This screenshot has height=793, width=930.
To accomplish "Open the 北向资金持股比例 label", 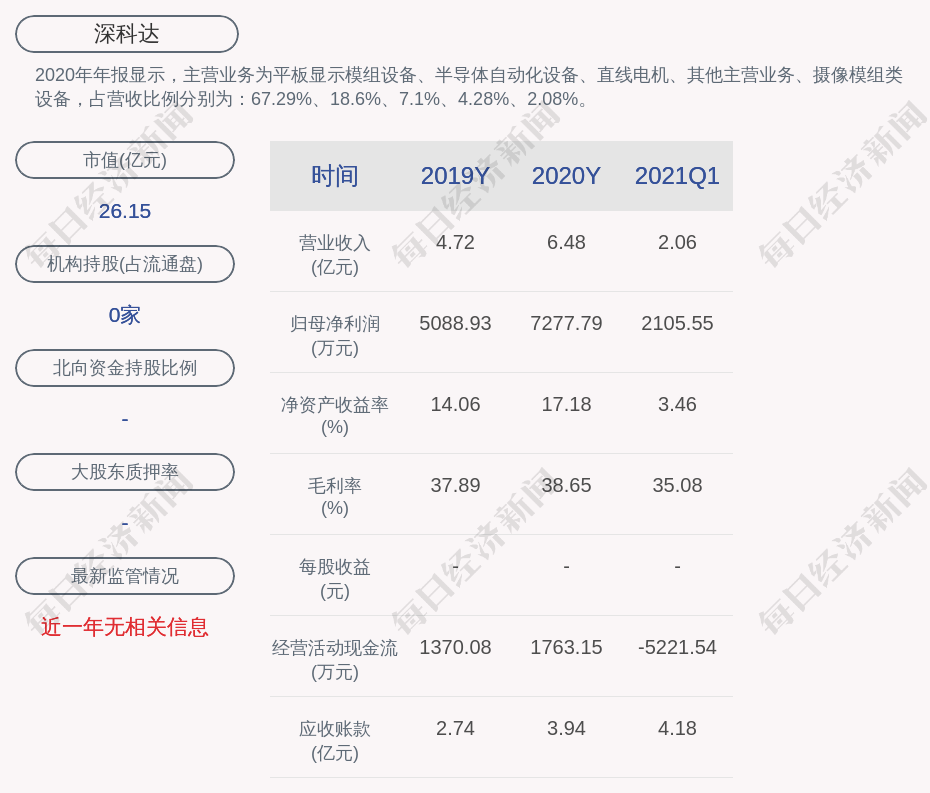I will (x=125, y=368).
